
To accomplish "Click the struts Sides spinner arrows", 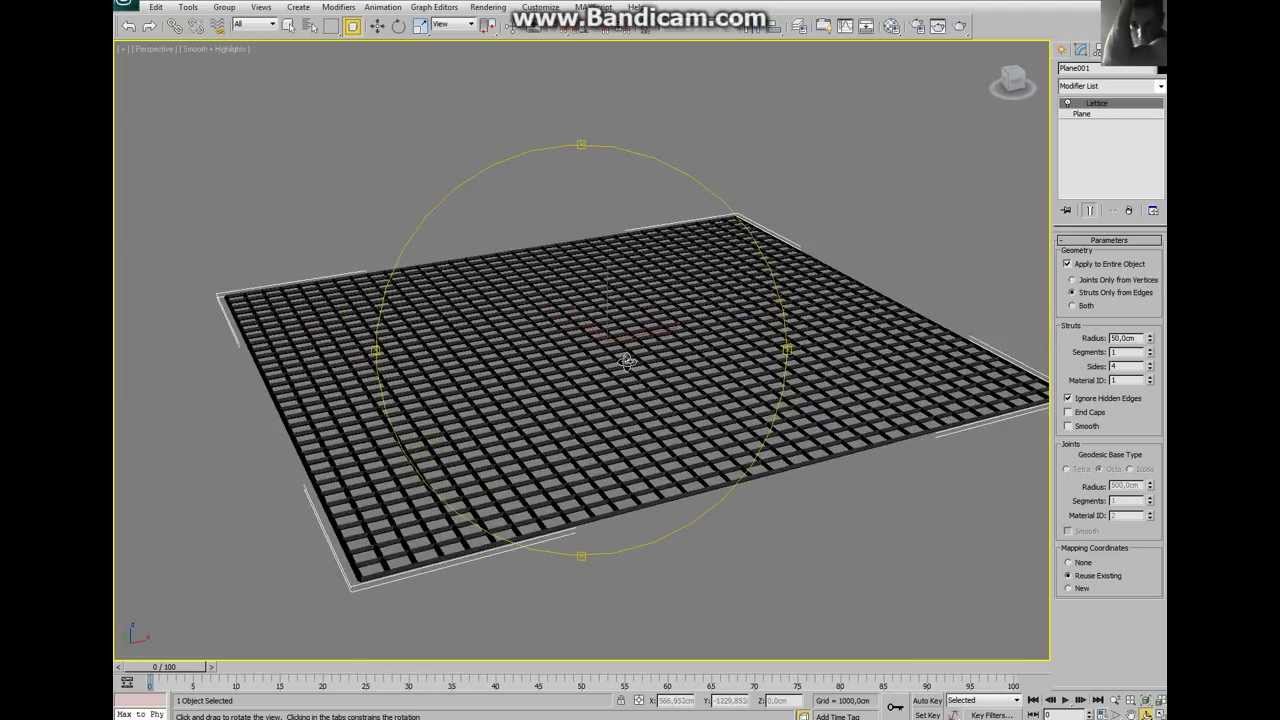I will (1150, 366).
